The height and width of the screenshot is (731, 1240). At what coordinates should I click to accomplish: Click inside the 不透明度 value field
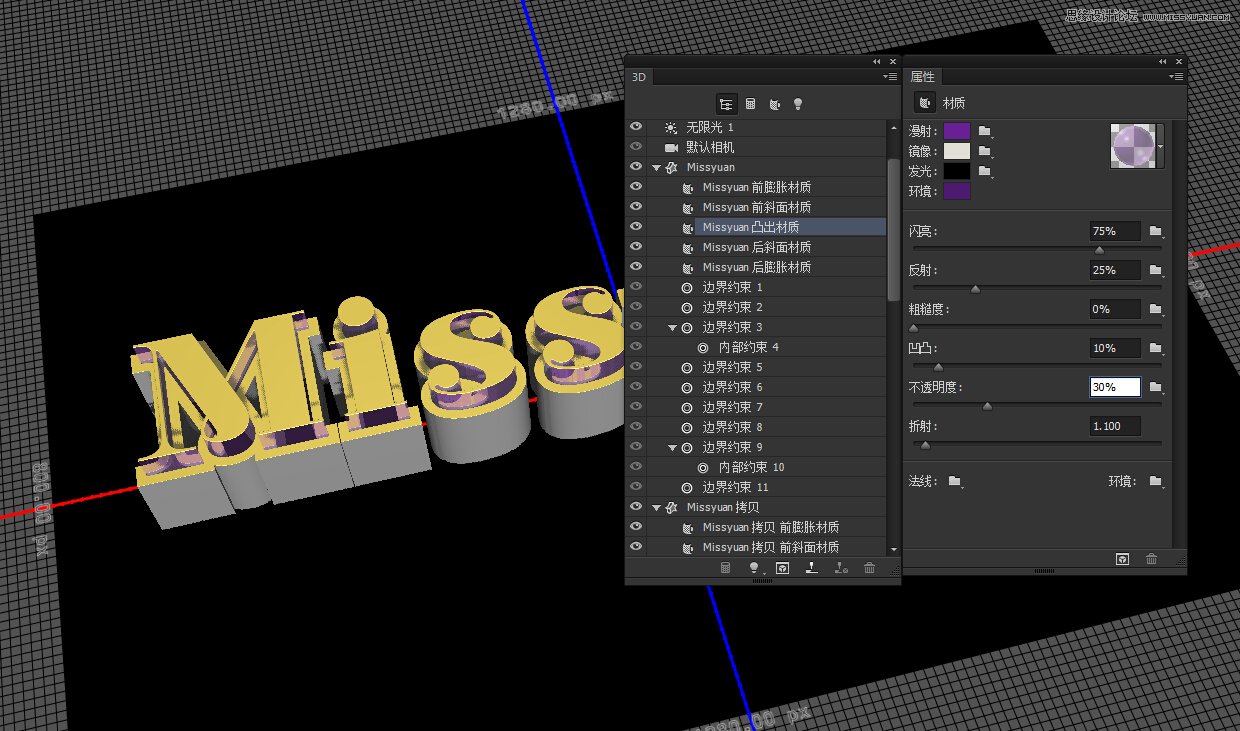pyautogui.click(x=1113, y=387)
